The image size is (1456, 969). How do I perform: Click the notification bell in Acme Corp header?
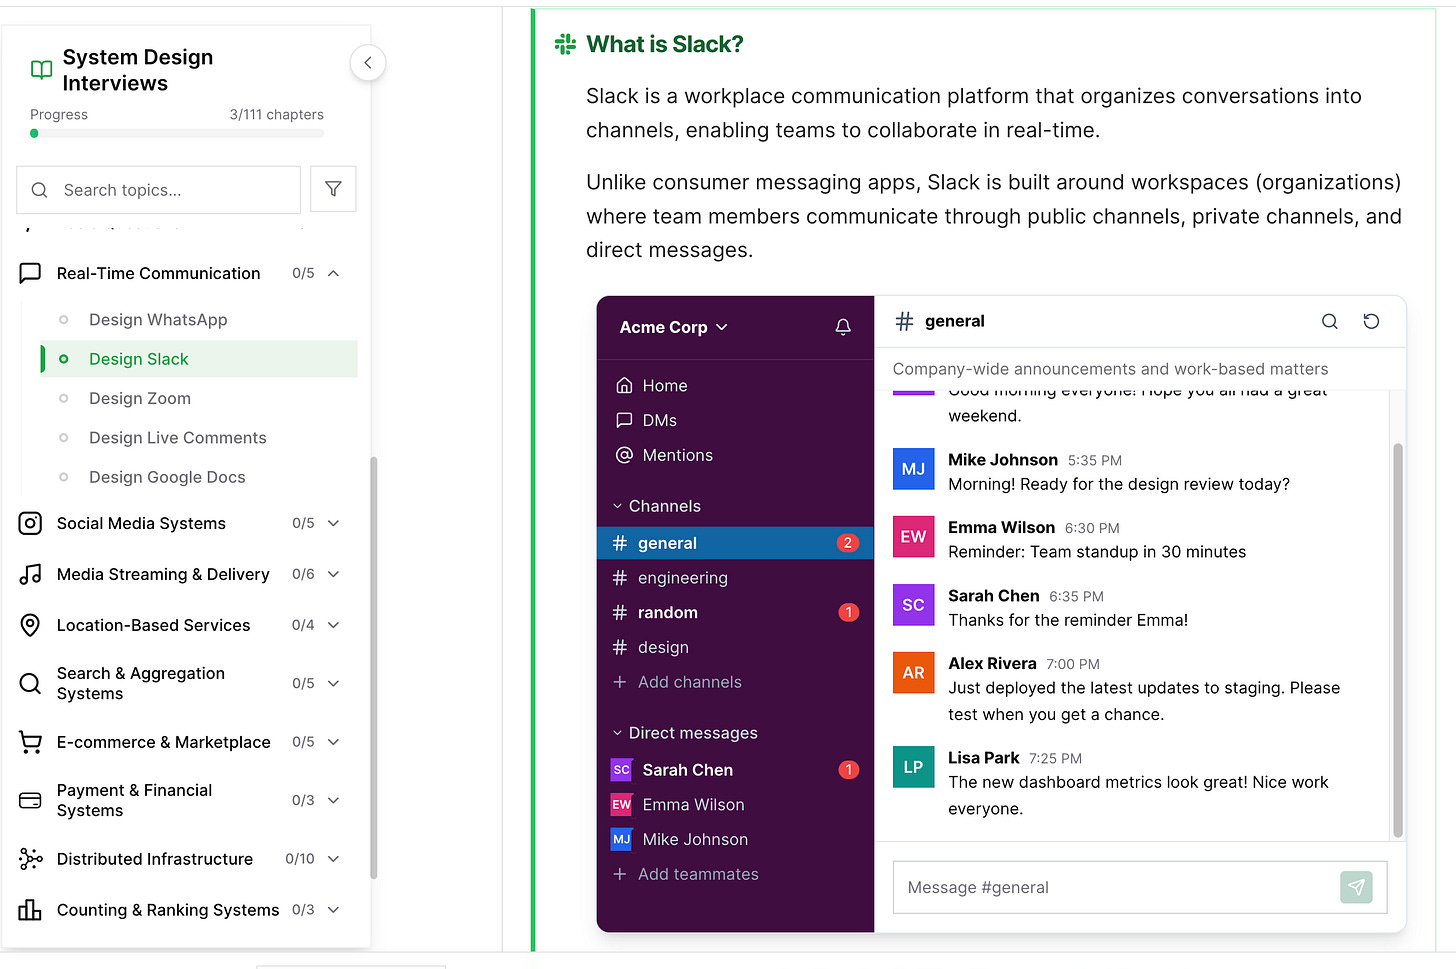point(843,327)
